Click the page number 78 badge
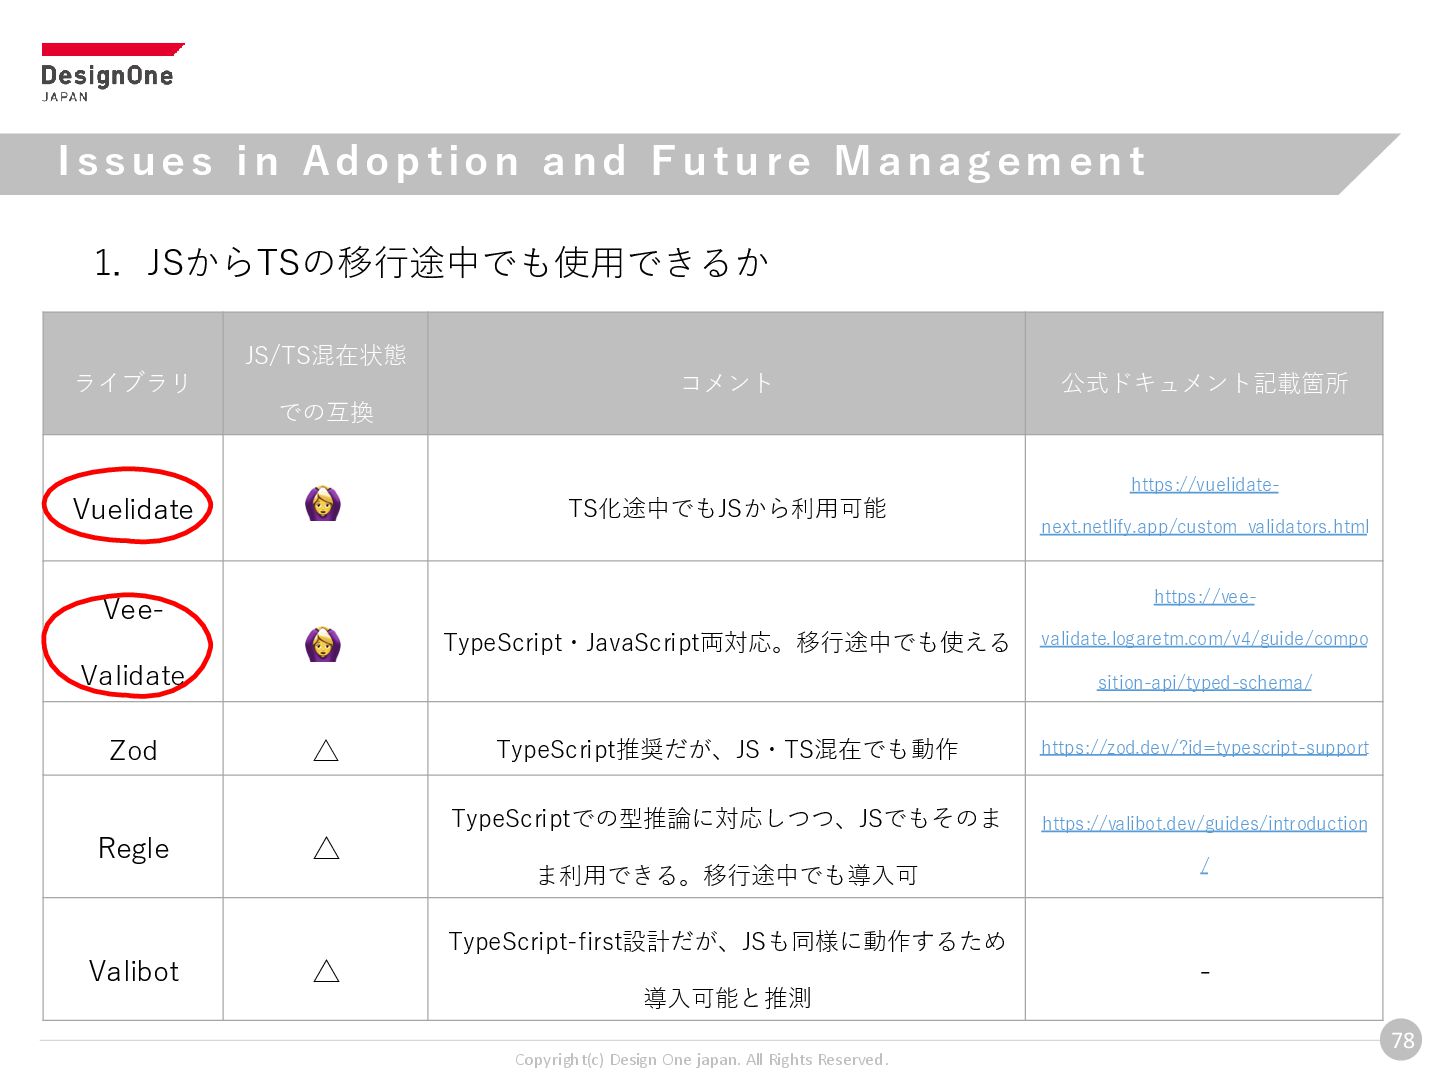This screenshot has width=1440, height=1080. pyautogui.click(x=1402, y=1040)
